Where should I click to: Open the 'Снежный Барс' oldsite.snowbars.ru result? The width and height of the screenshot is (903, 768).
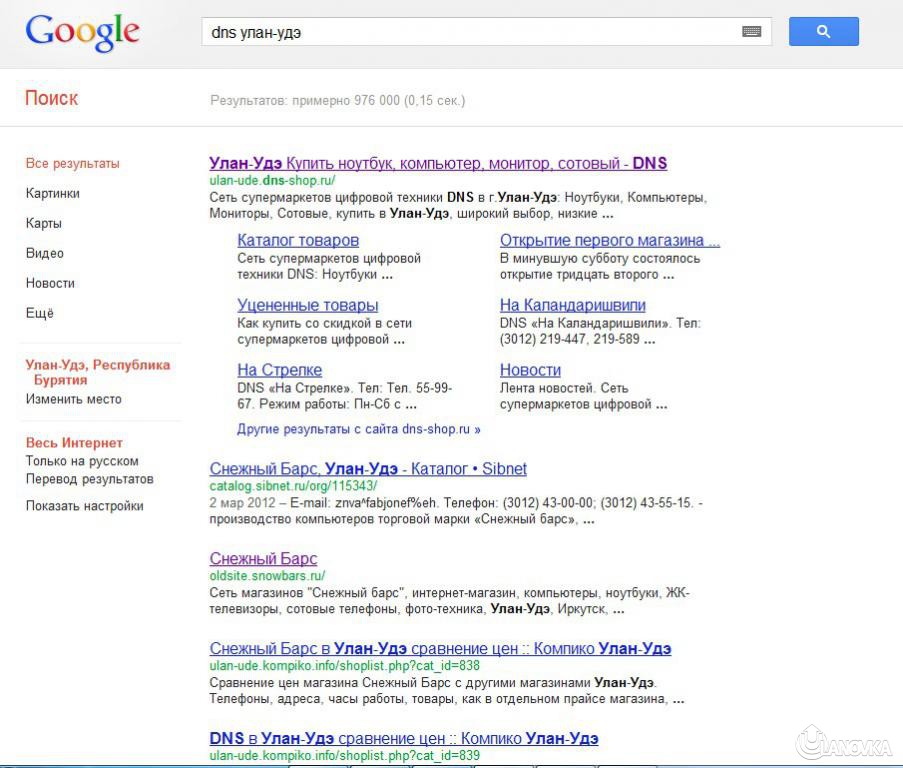263,558
